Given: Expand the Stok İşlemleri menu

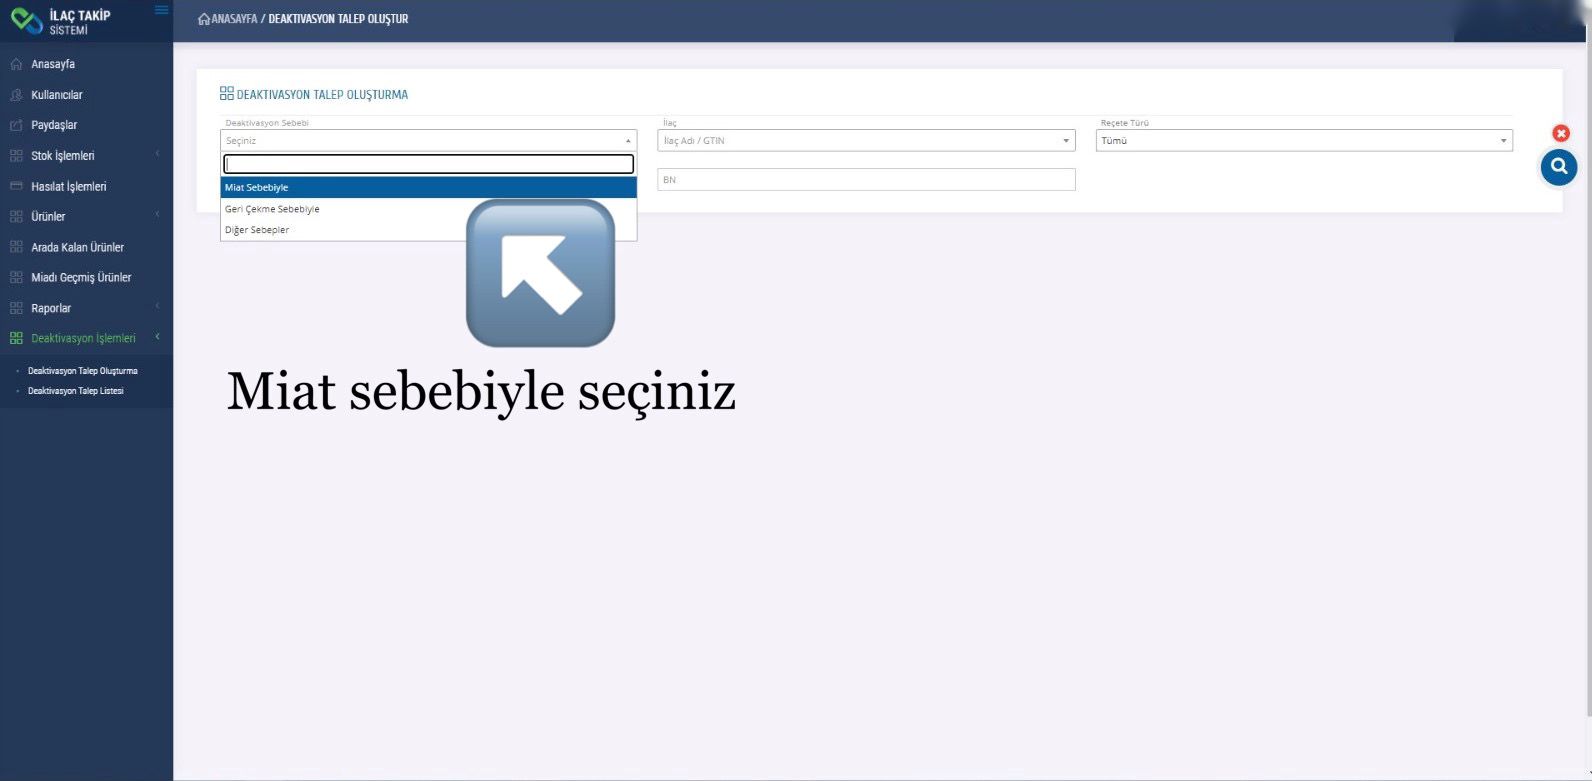Looking at the screenshot, I should click(x=62, y=156).
